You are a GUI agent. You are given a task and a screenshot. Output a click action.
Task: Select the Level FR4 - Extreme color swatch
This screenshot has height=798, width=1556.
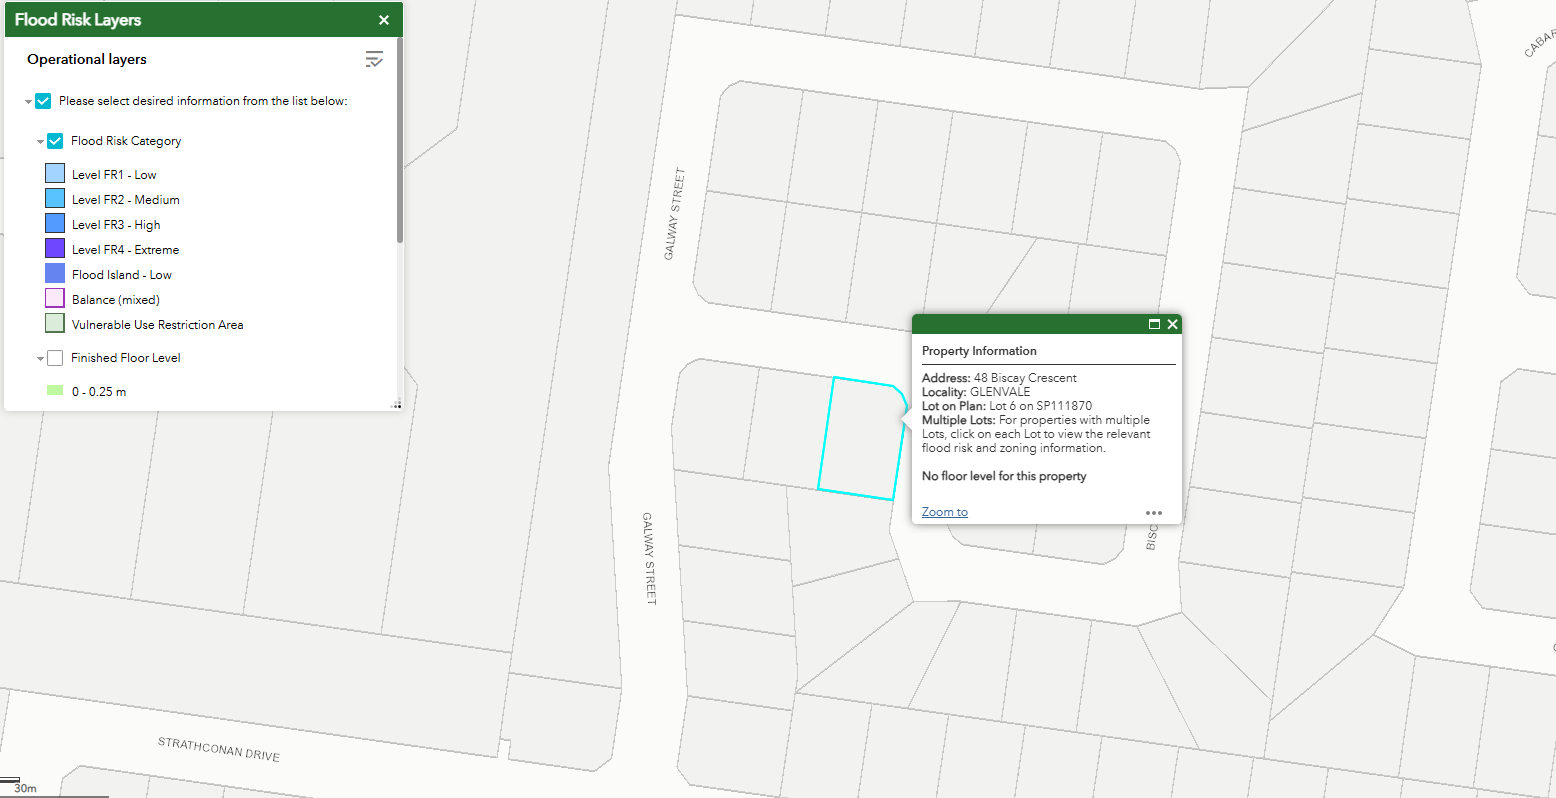[x=55, y=249]
